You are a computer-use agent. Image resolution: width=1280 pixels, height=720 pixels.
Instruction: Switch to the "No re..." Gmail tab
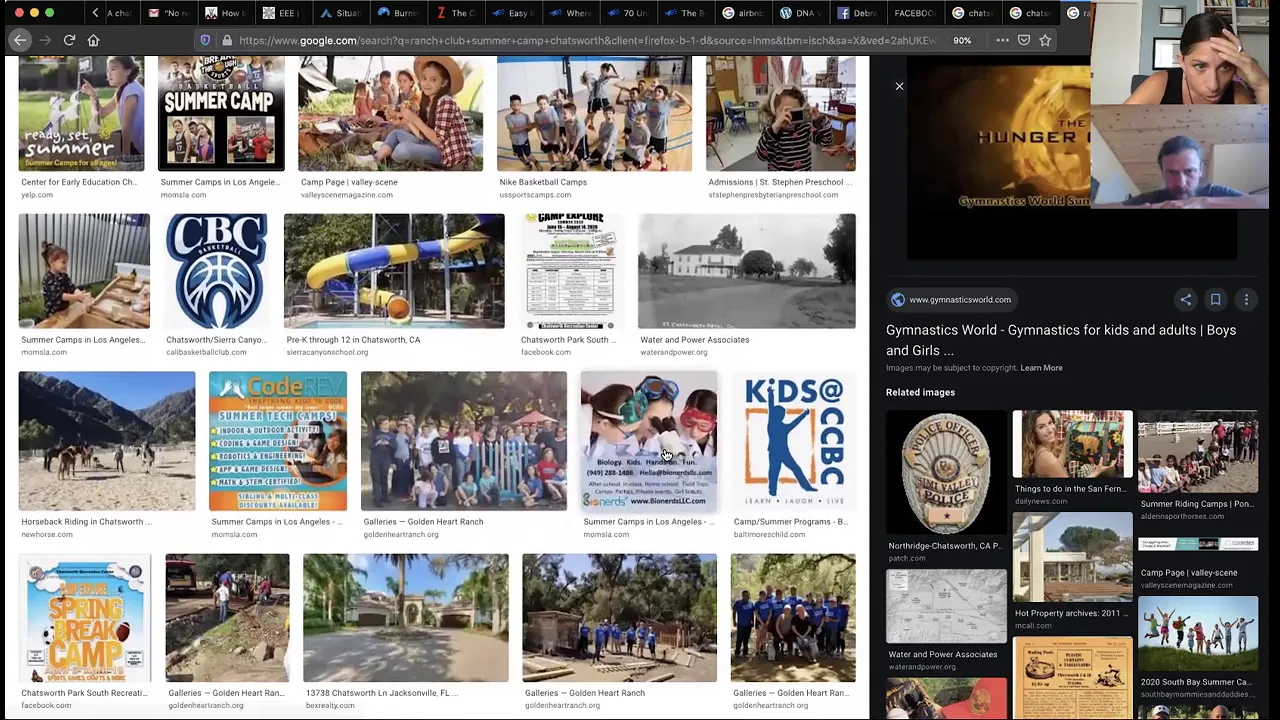[x=168, y=13]
